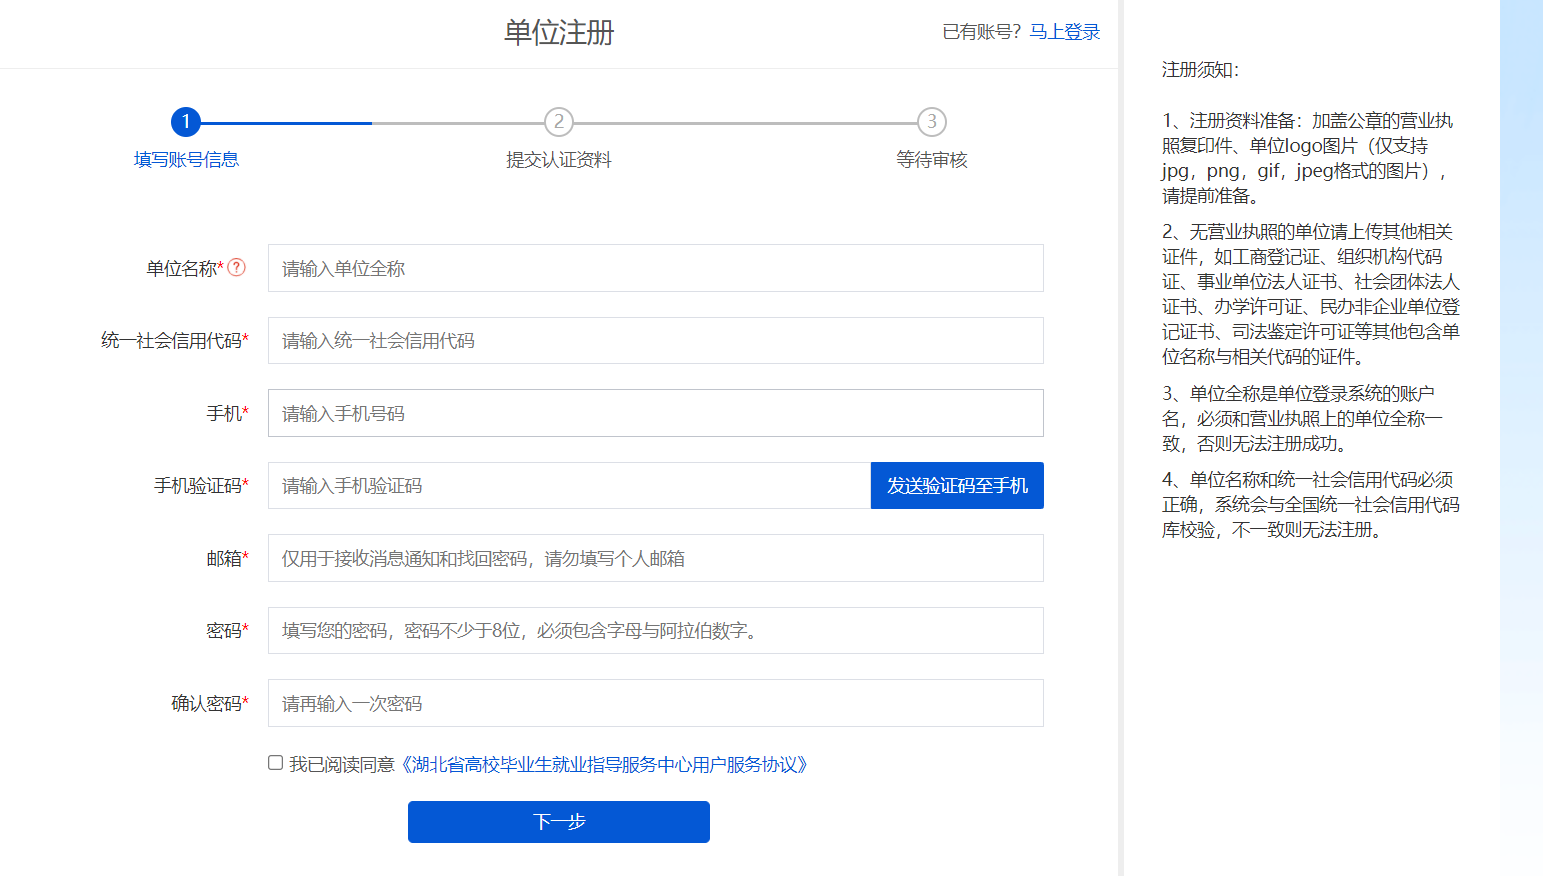Focus the 密码 password field
Image resolution: width=1543 pixels, height=876 pixels.
pos(655,631)
